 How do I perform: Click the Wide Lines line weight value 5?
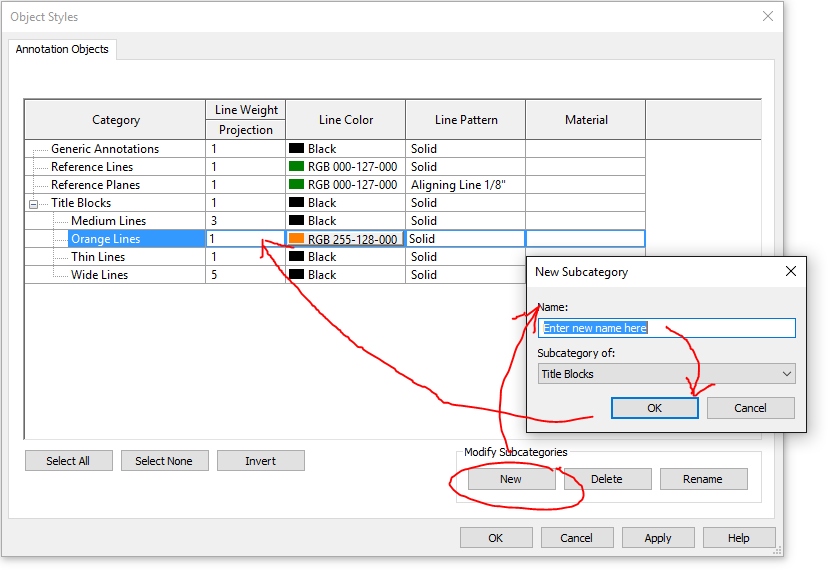(245, 275)
